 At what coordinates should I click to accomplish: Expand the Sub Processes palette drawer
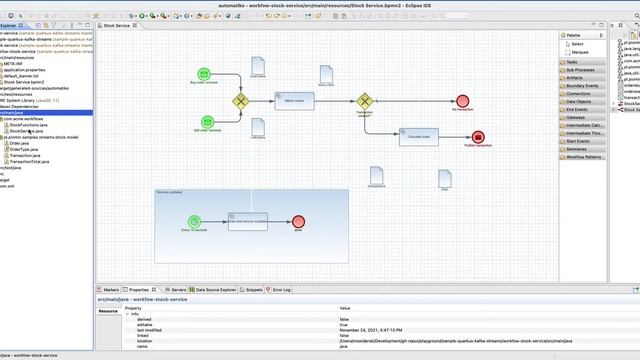coord(582,70)
